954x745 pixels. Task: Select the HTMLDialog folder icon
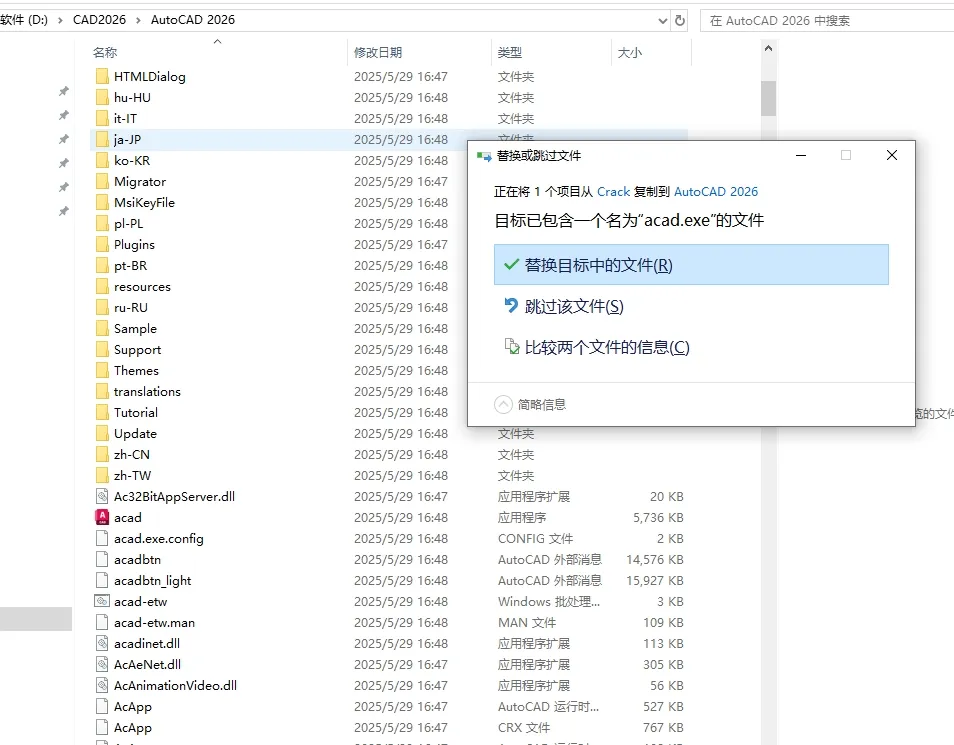coord(102,76)
